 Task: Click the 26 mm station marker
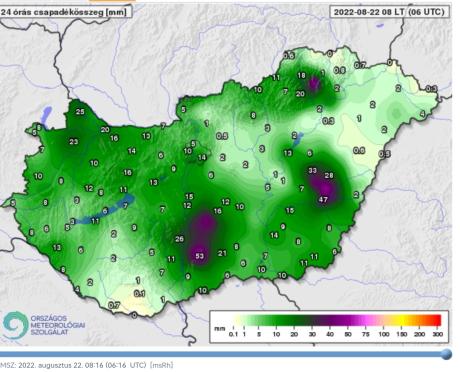tap(179, 239)
